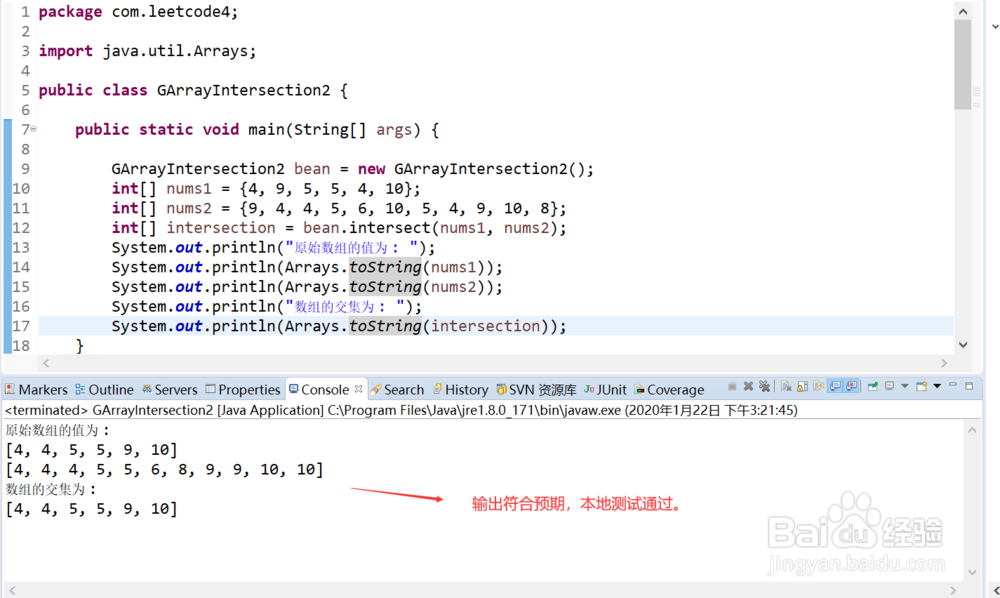Open the Open Console dropdown arrow
1000x598 pixels.
(x=937, y=388)
